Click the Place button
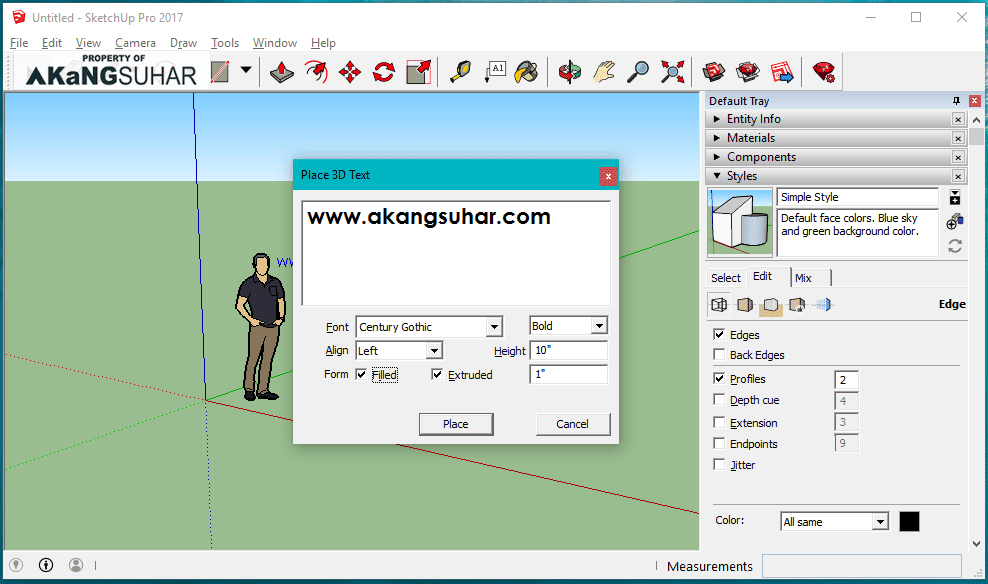The height and width of the screenshot is (584, 988). click(456, 424)
